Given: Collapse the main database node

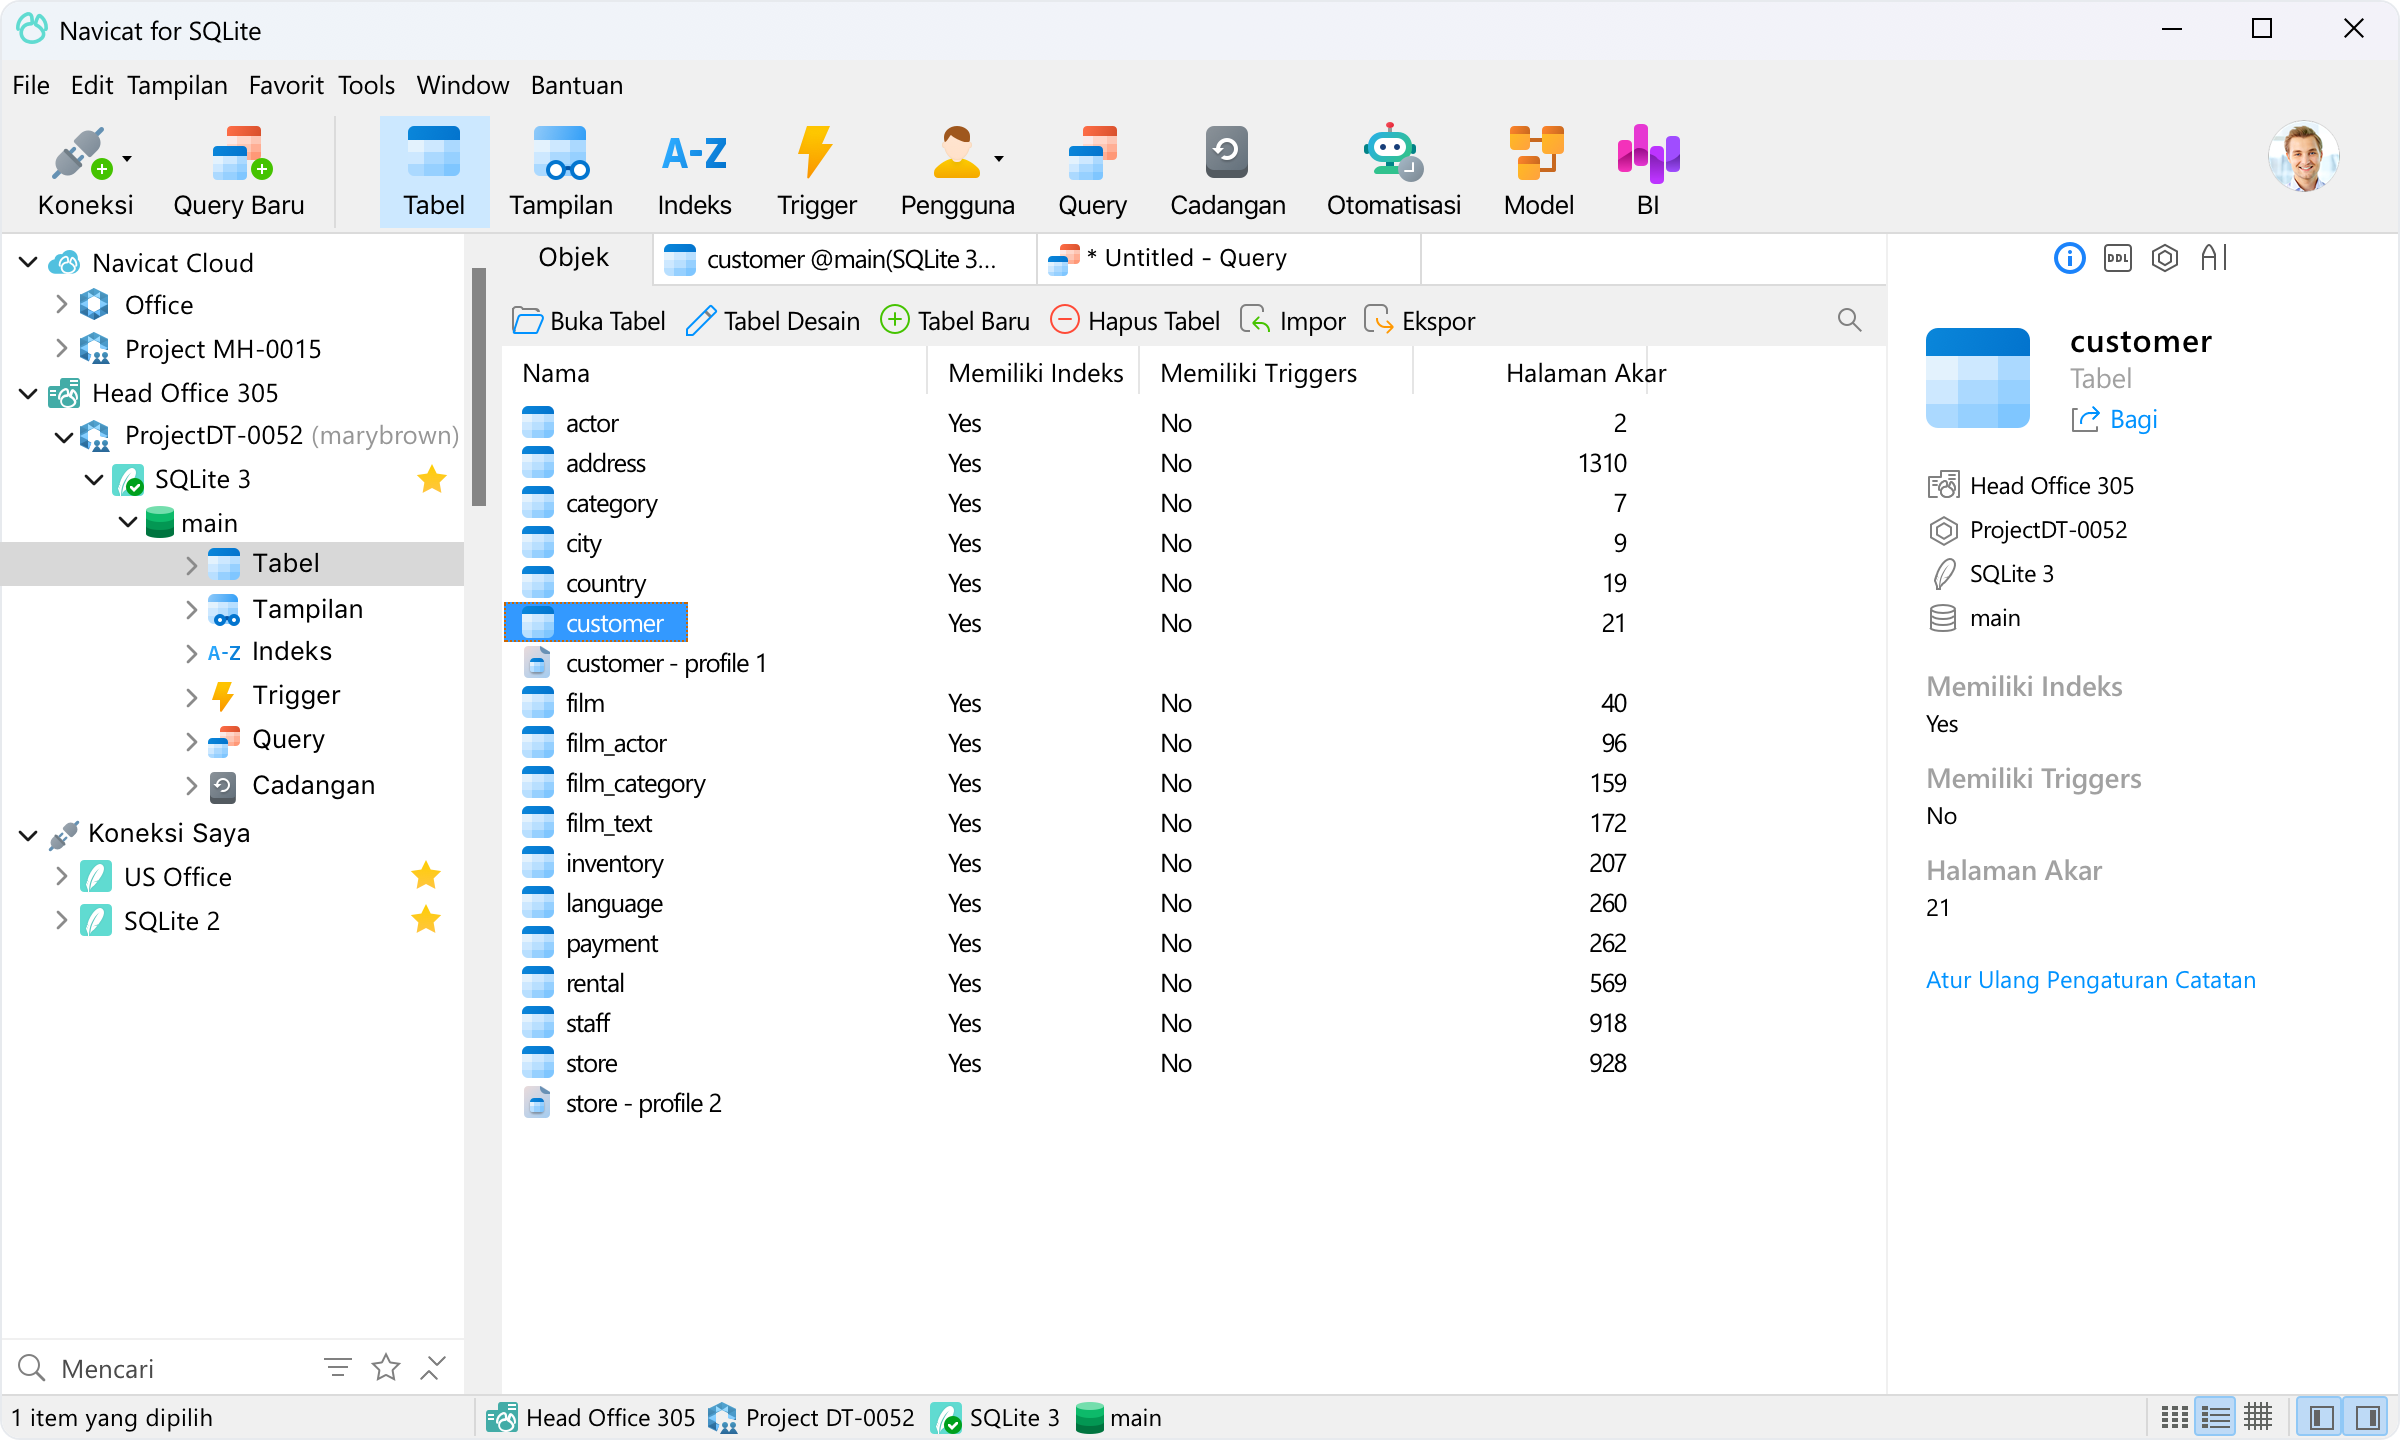Looking at the screenshot, I should pos(128,522).
